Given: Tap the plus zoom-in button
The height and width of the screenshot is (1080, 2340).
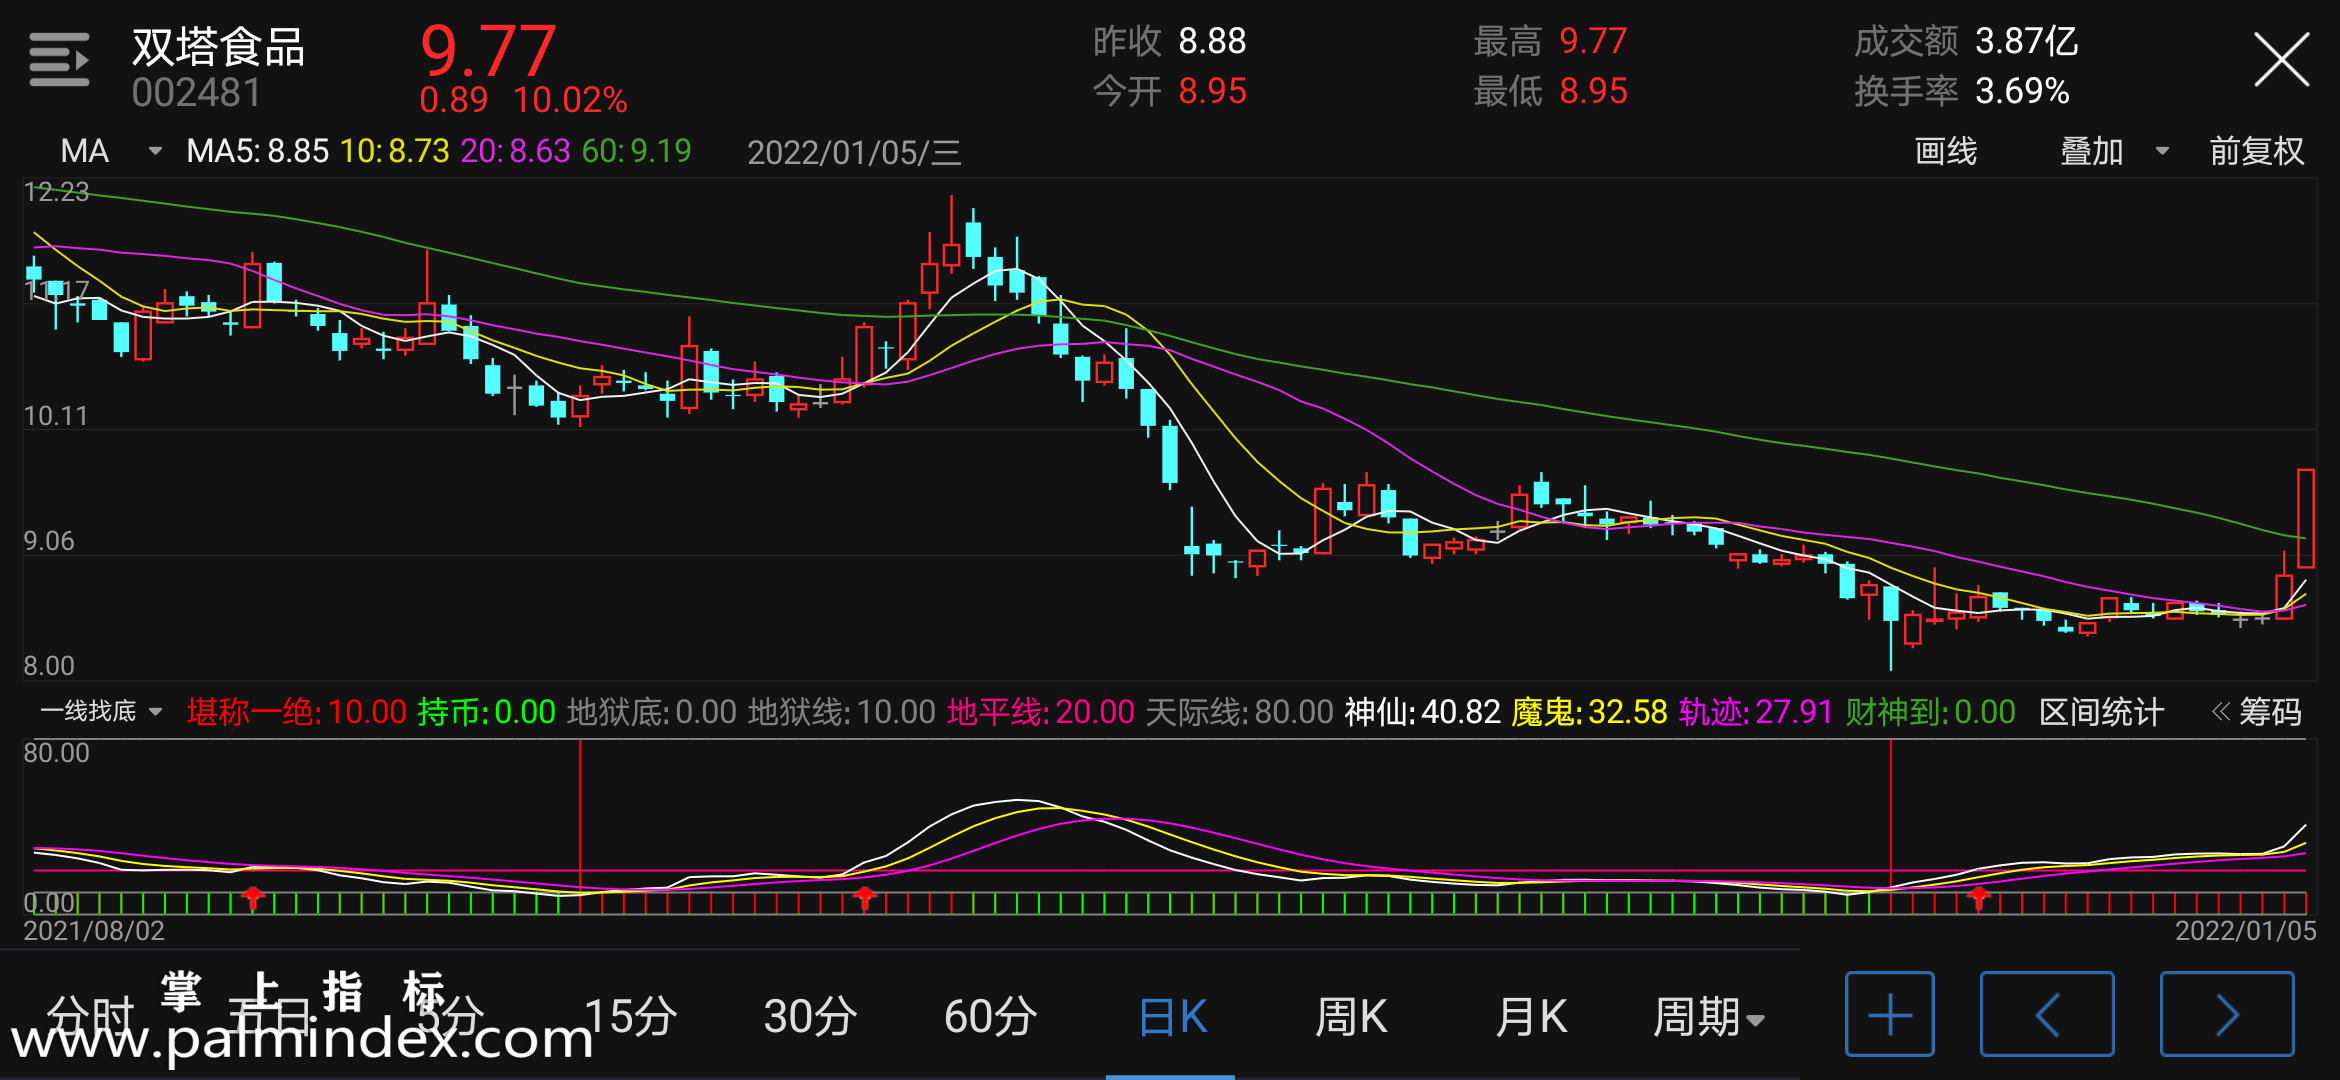Looking at the screenshot, I should [1890, 1014].
